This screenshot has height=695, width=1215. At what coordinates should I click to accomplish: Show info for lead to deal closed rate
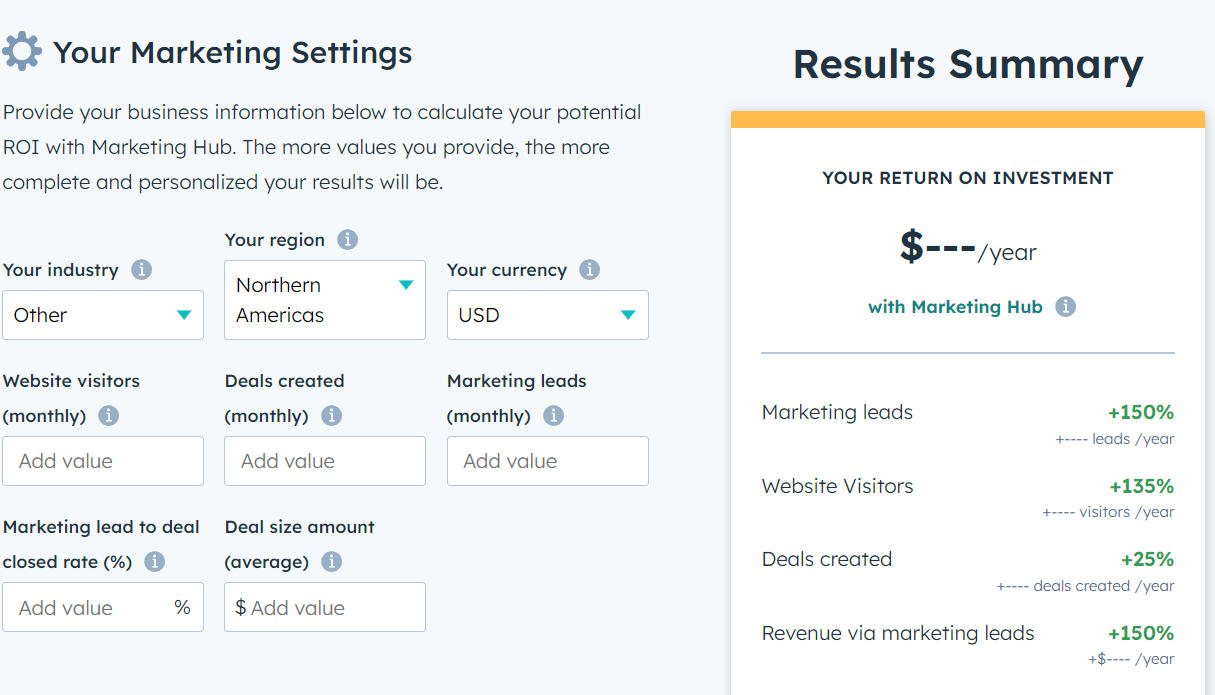(155, 562)
